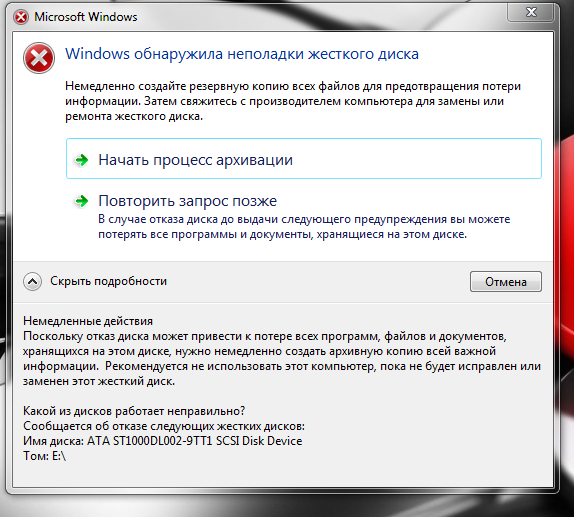Click the Имя диска ATA ST1000DL002 line

[x=163, y=441]
